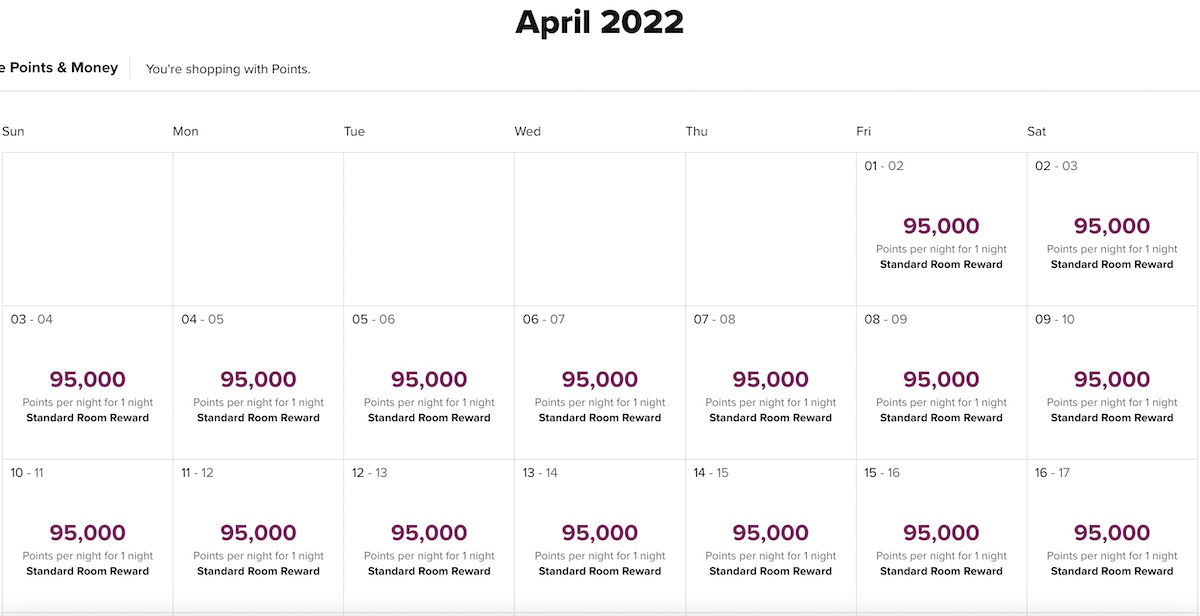Switch to the Points & Money option
The width and height of the screenshot is (1200, 616).
pyautogui.click(x=59, y=68)
